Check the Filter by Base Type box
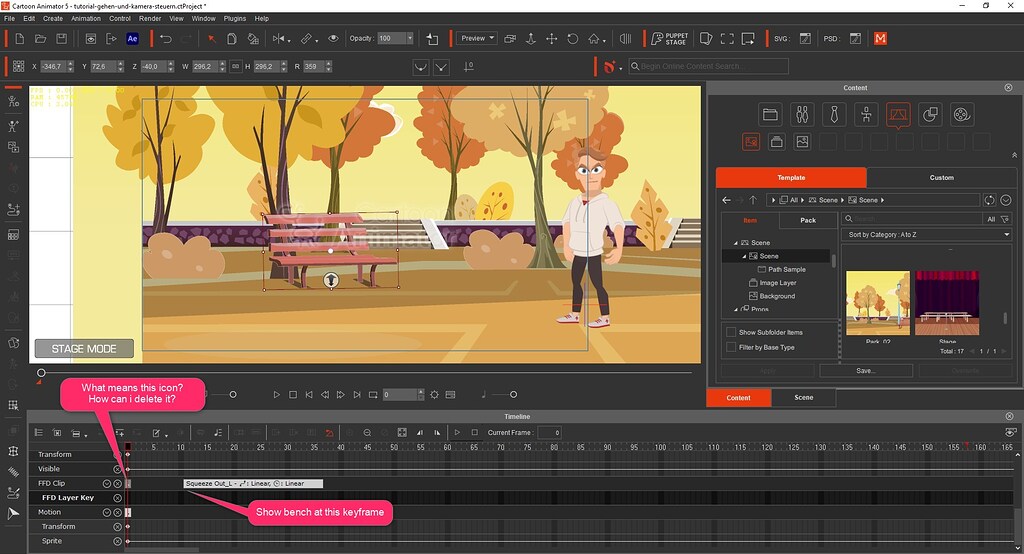Image resolution: width=1024 pixels, height=554 pixels. click(x=731, y=347)
